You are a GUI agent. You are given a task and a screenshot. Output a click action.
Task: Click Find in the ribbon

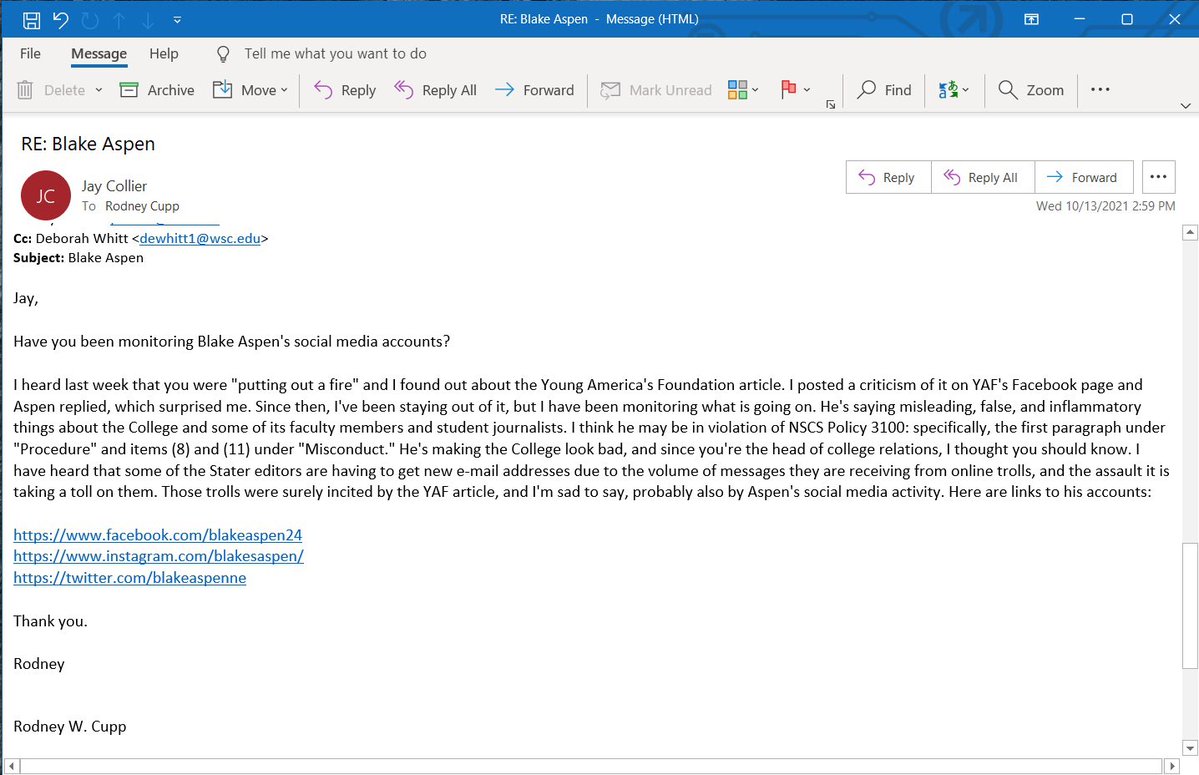(884, 90)
